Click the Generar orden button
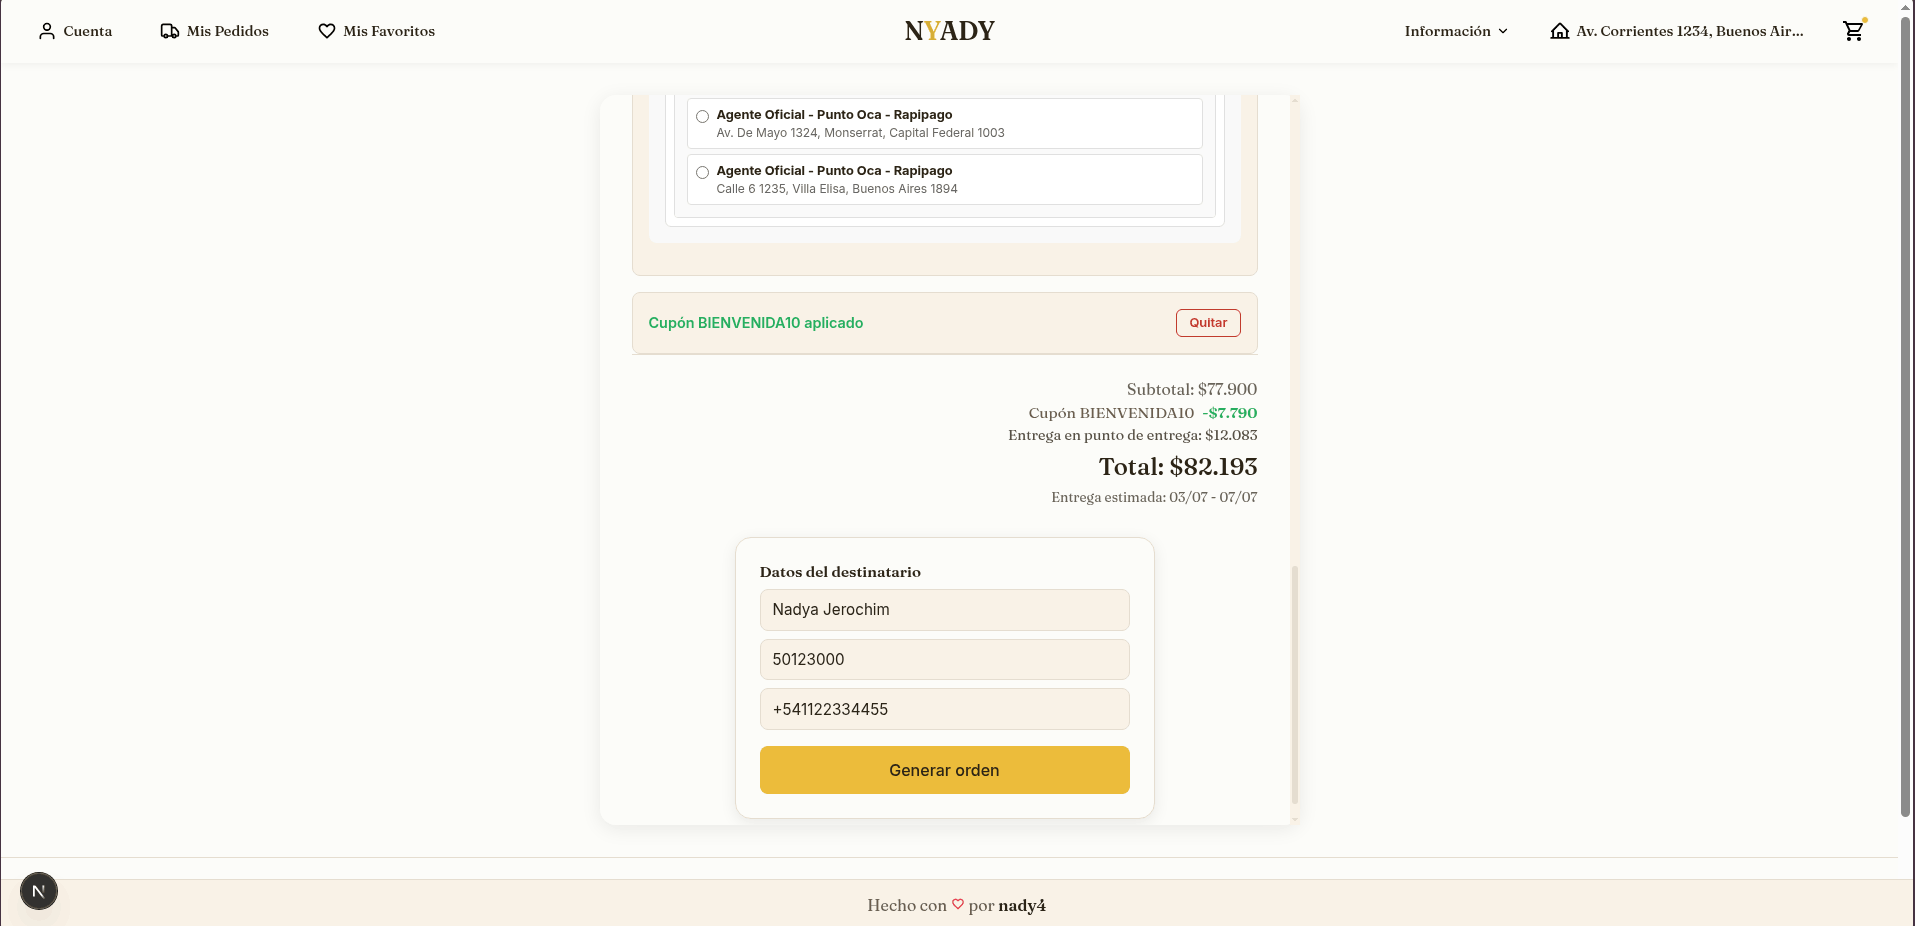1915x926 pixels. point(944,770)
